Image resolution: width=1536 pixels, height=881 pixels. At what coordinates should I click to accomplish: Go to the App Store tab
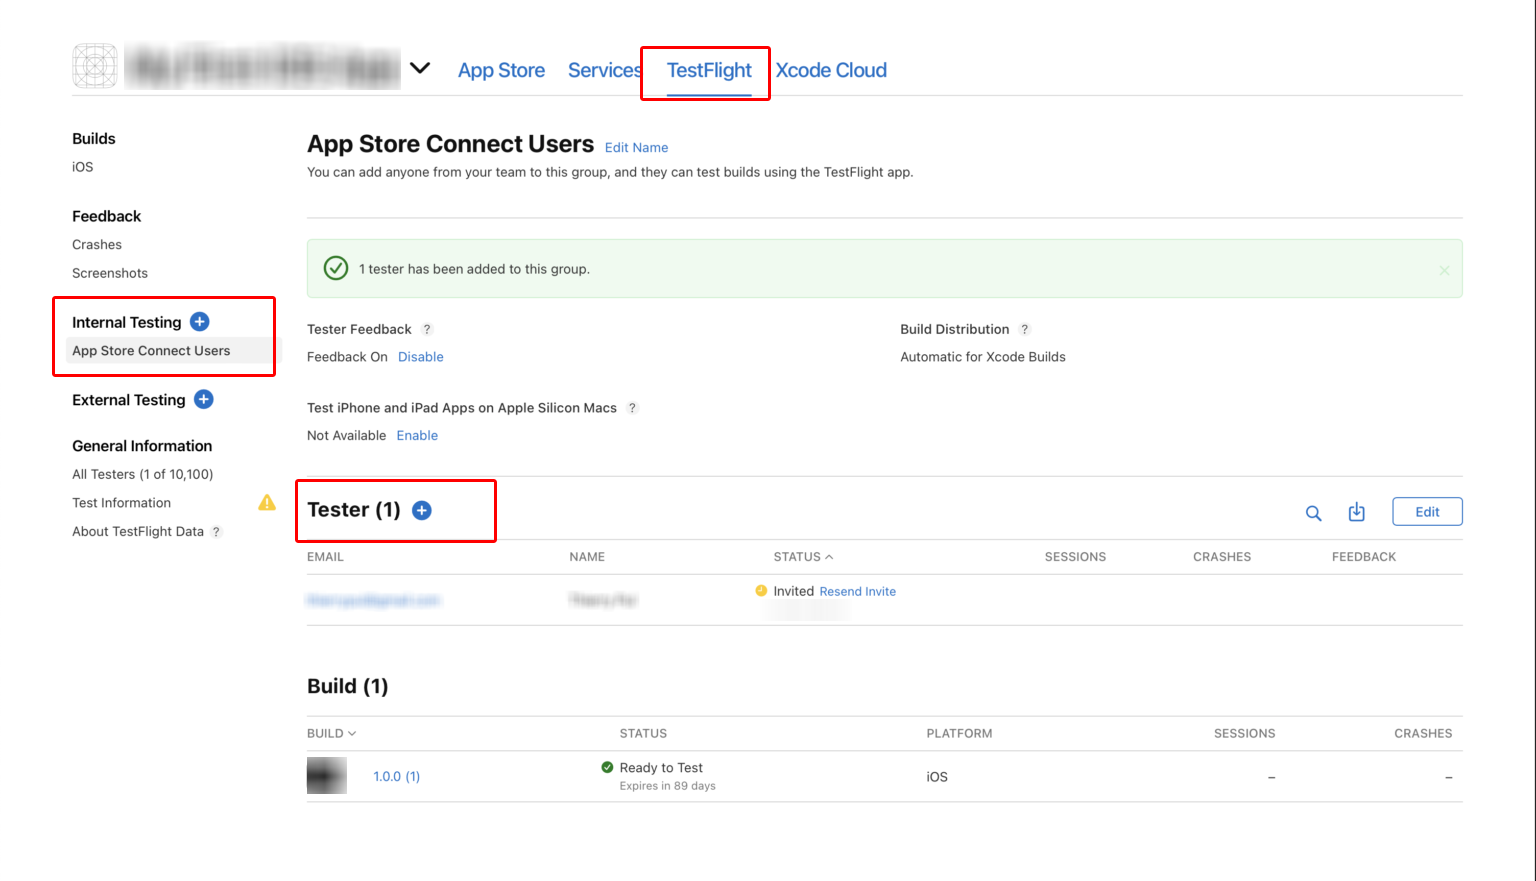(501, 70)
